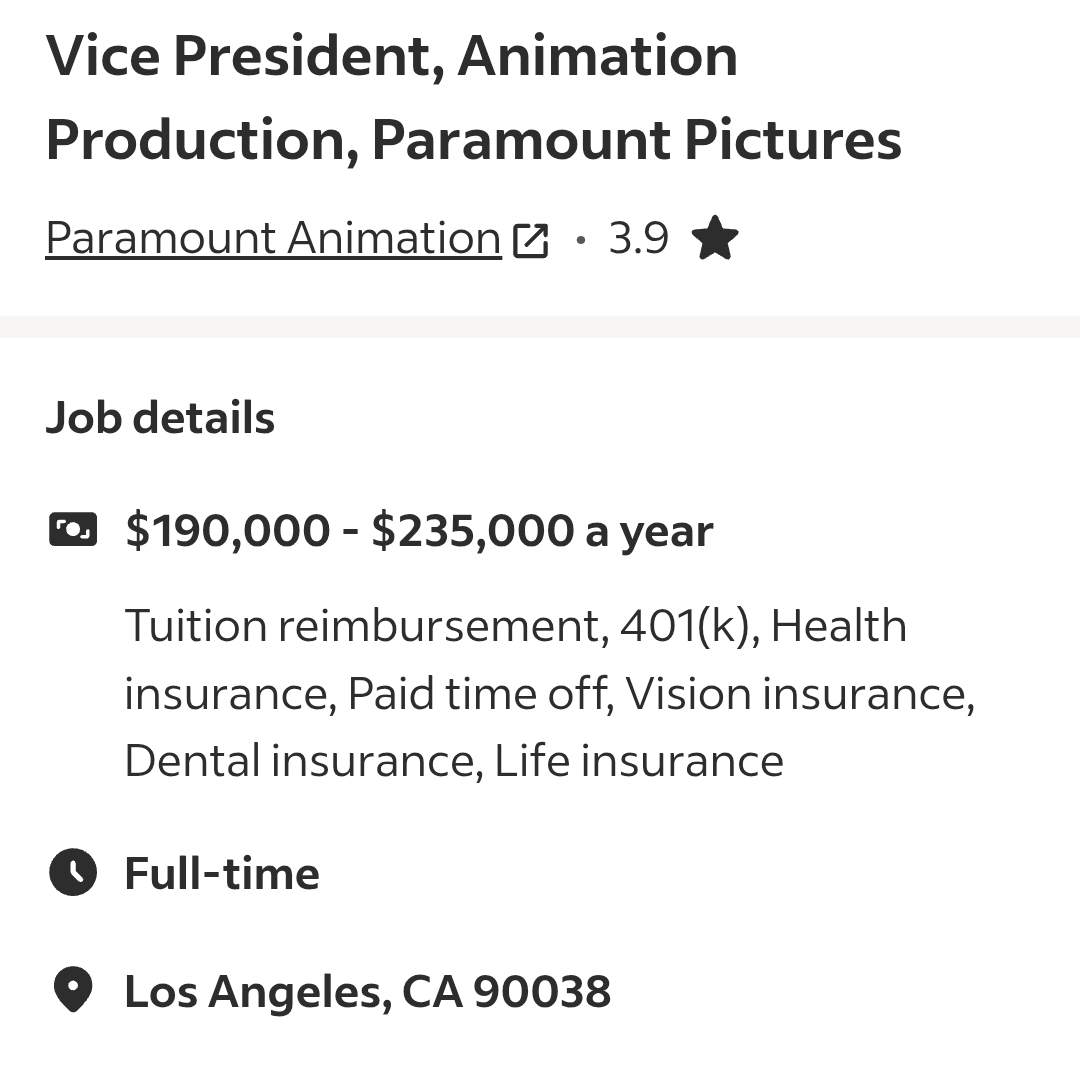
Task: Select the $190,000 - $235,000 a year salary
Action: [x=419, y=530]
